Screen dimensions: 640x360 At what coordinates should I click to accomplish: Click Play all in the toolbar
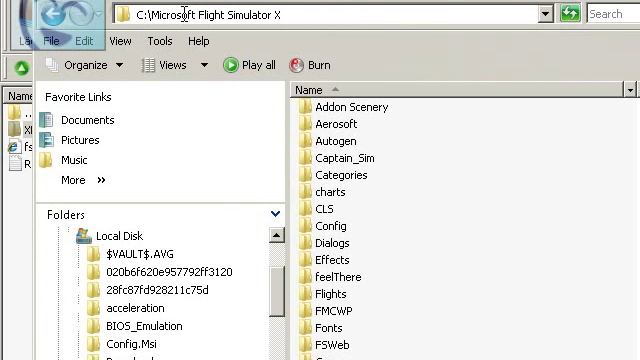click(x=249, y=65)
